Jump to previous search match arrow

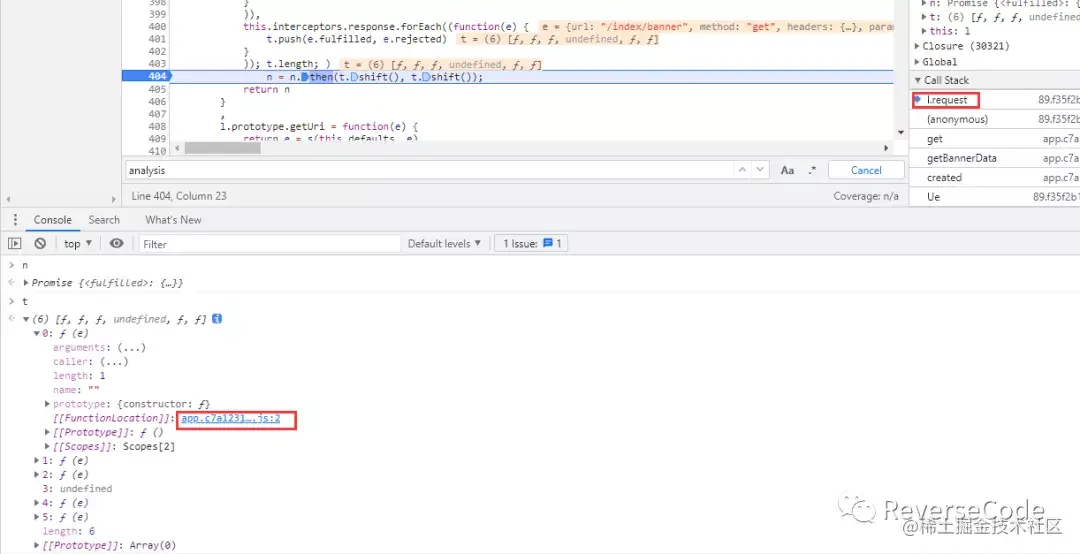742,170
